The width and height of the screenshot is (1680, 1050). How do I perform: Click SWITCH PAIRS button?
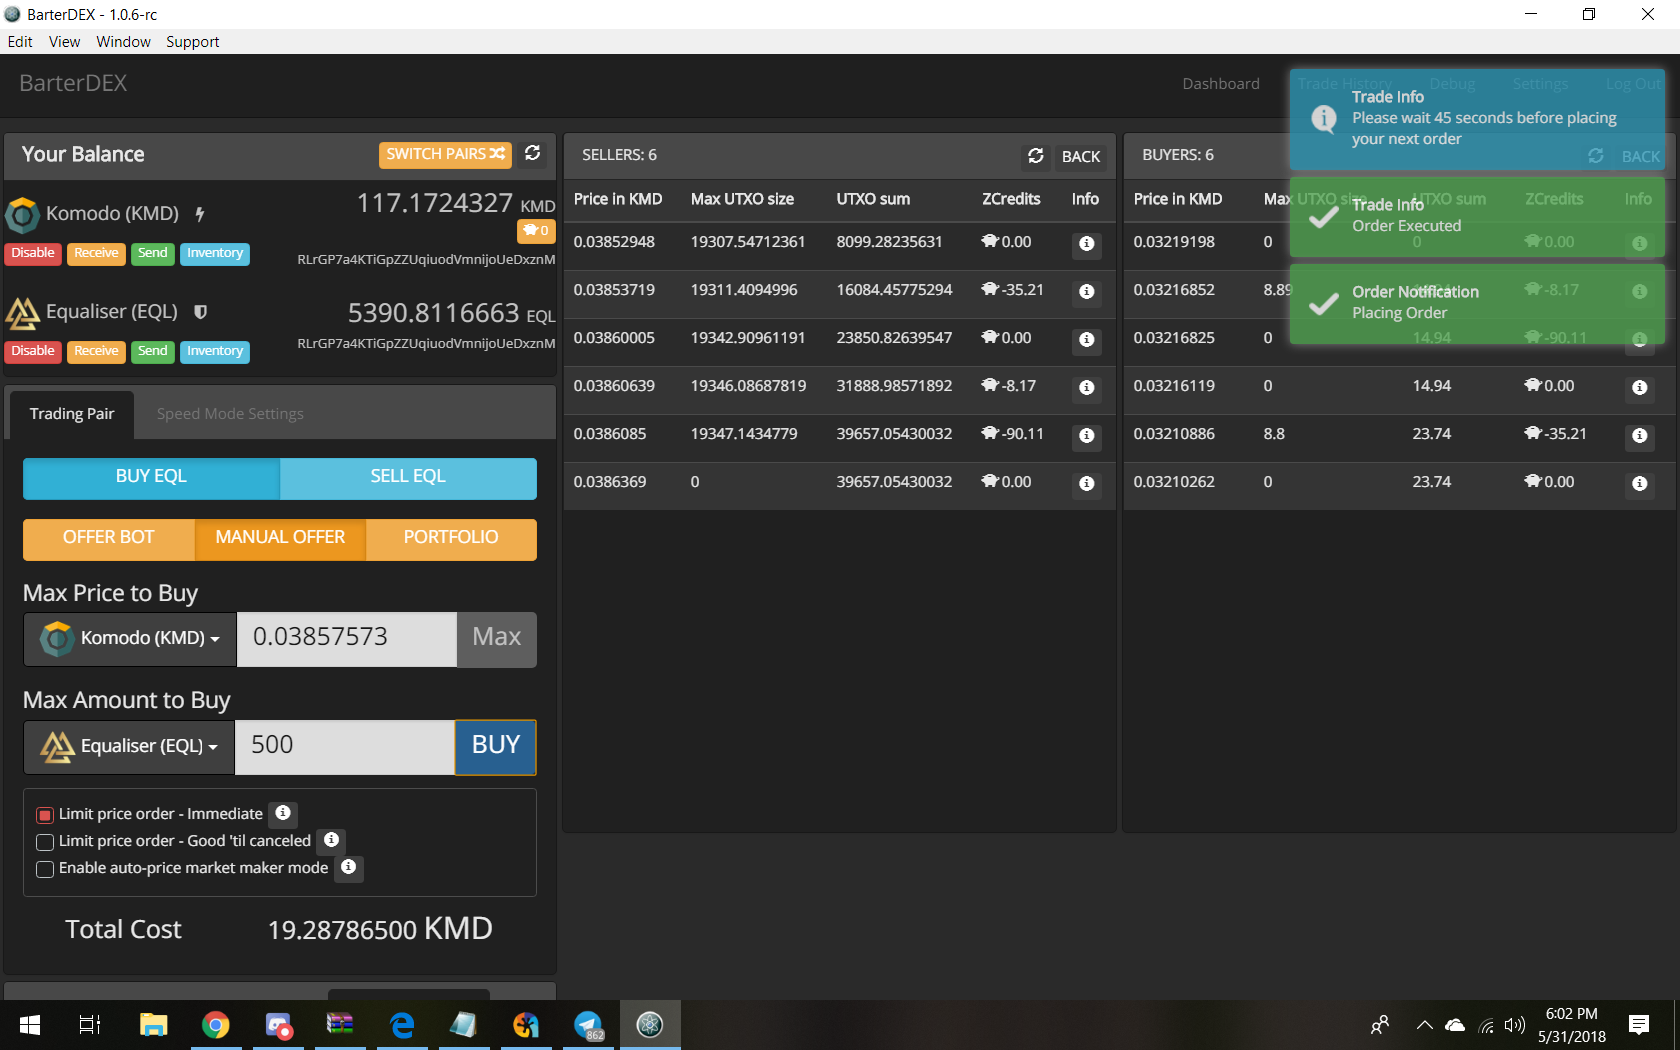coord(445,154)
